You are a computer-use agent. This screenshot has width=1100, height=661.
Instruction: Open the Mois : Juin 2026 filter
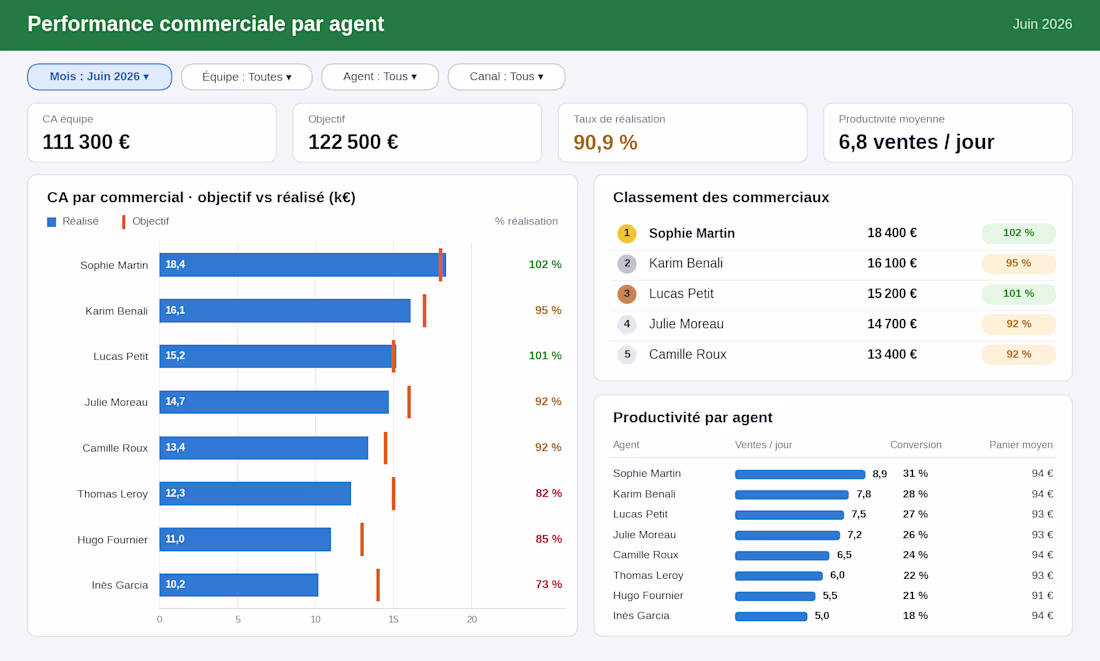(x=100, y=76)
